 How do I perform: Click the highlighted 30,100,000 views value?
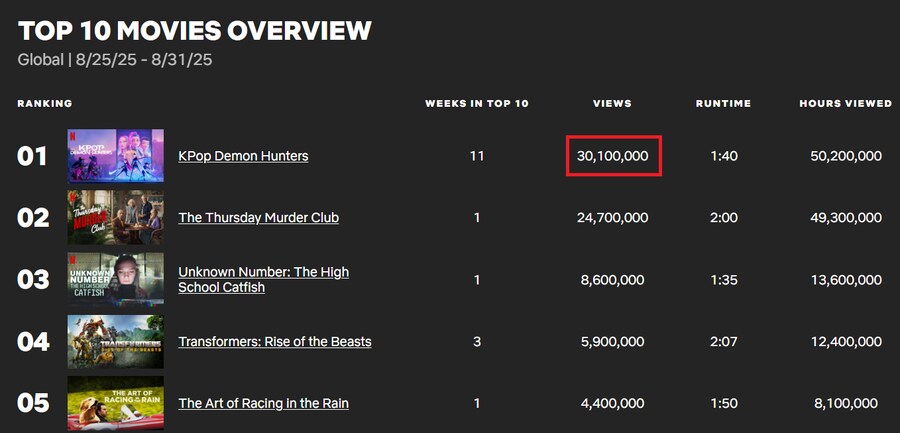tap(613, 156)
